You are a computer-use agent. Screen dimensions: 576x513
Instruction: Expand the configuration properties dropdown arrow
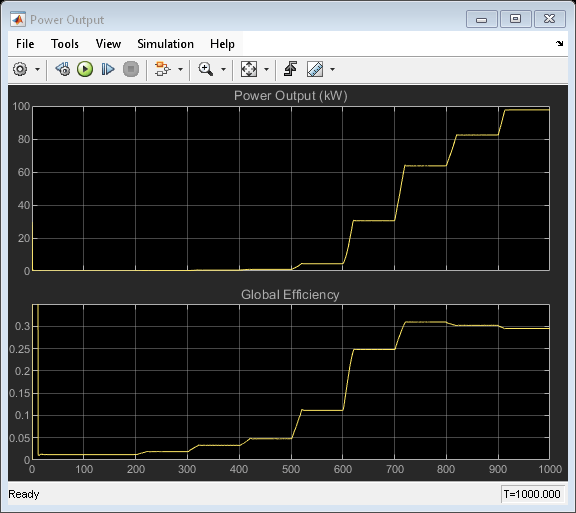click(37, 69)
